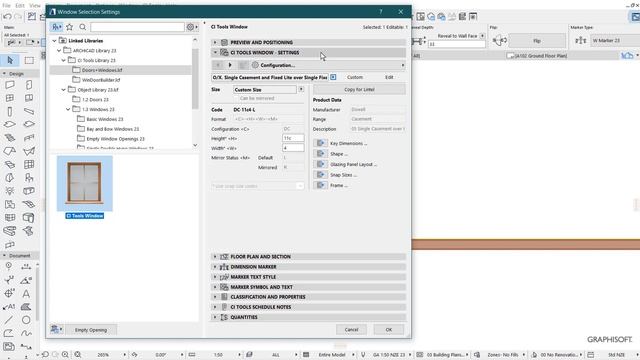Click the library search text field

pyautogui.click(x=137, y=27)
